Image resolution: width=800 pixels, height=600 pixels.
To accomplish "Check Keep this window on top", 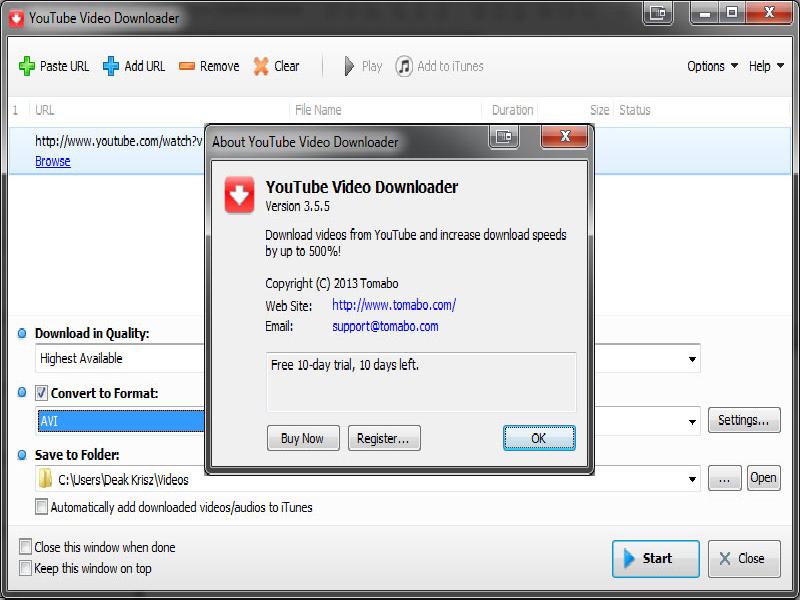I will tap(25, 568).
